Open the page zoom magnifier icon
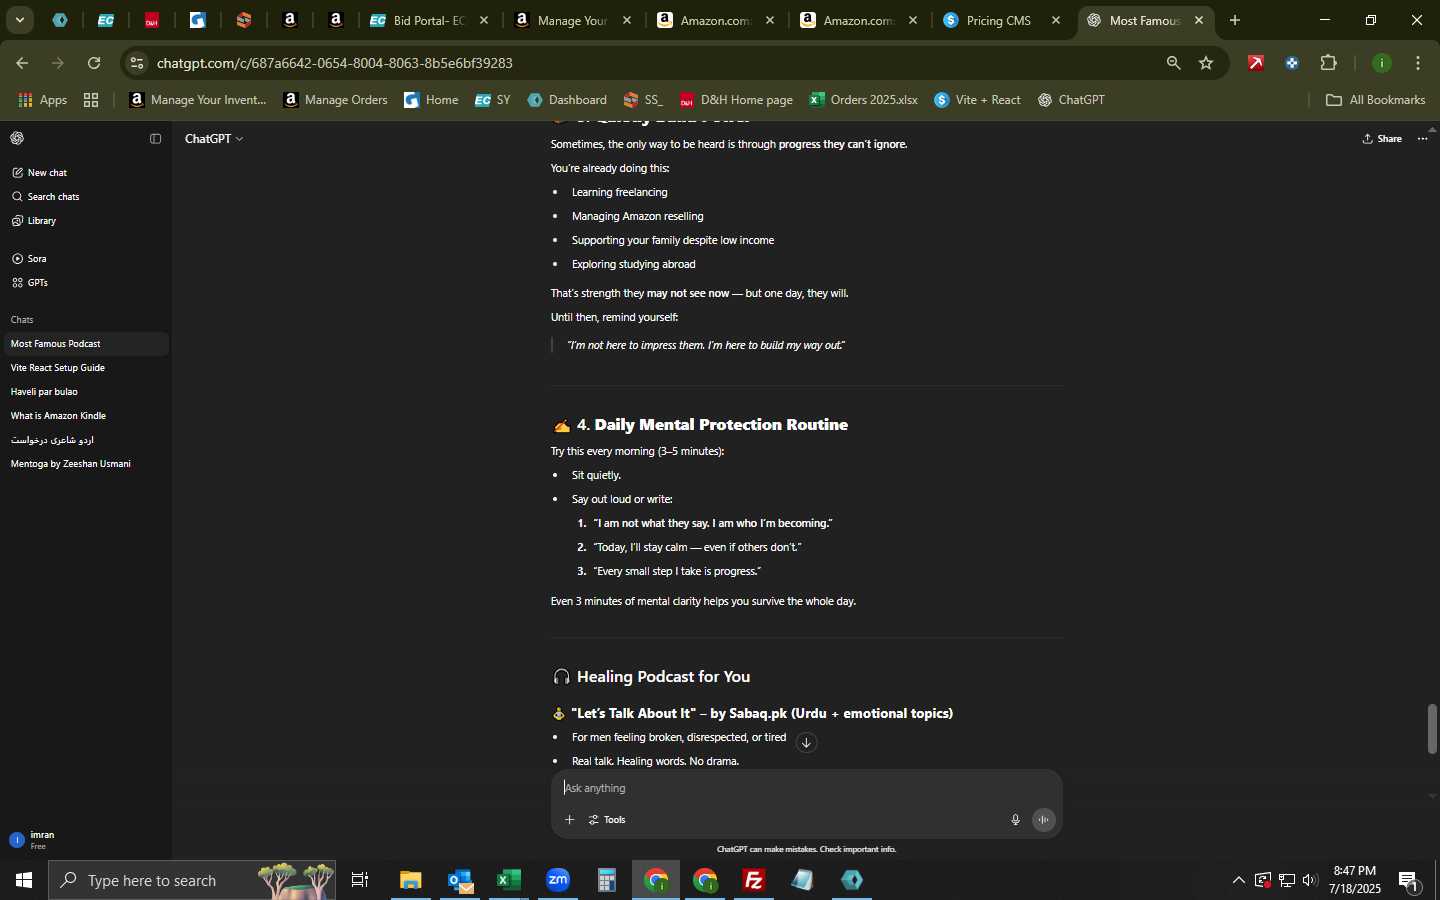 pos(1174,63)
